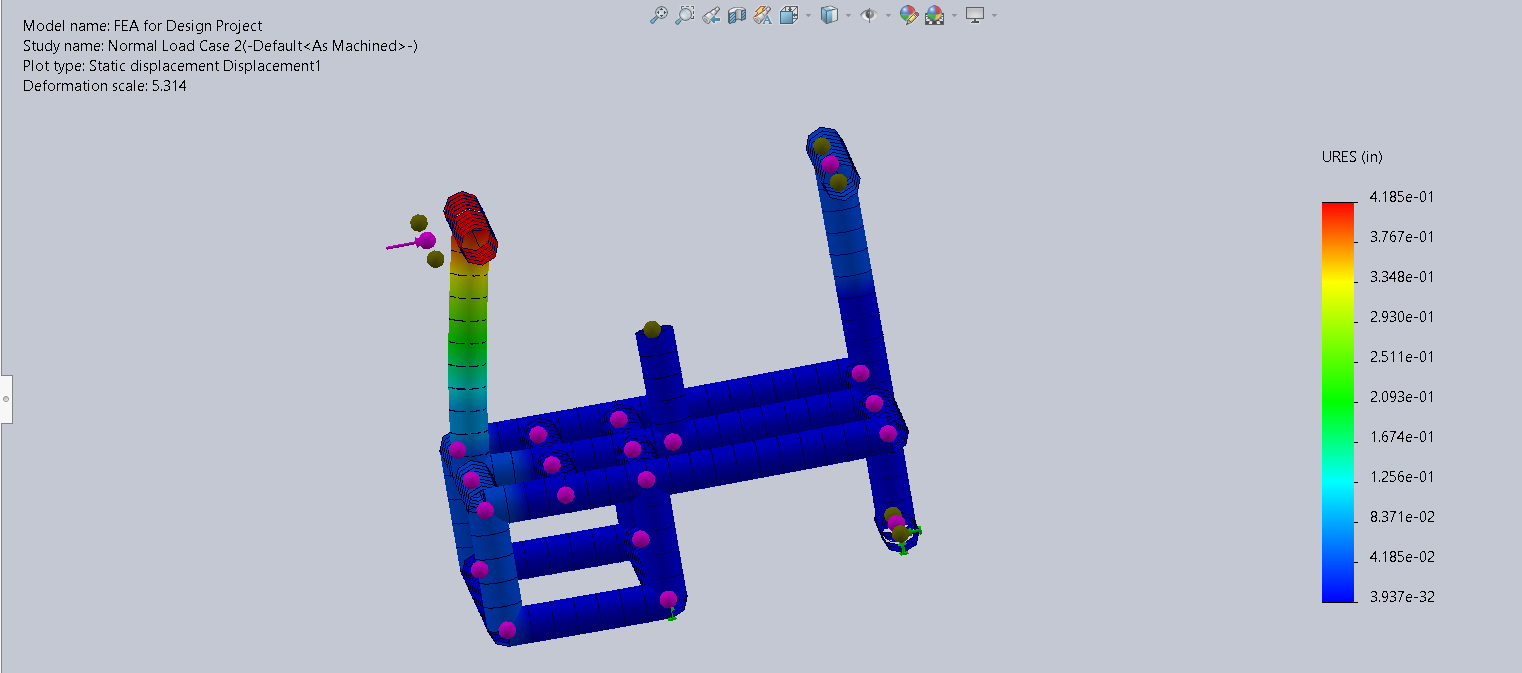The width and height of the screenshot is (1522, 673).
Task: Click the legend value 2.930e-01
Action: click(x=1401, y=317)
